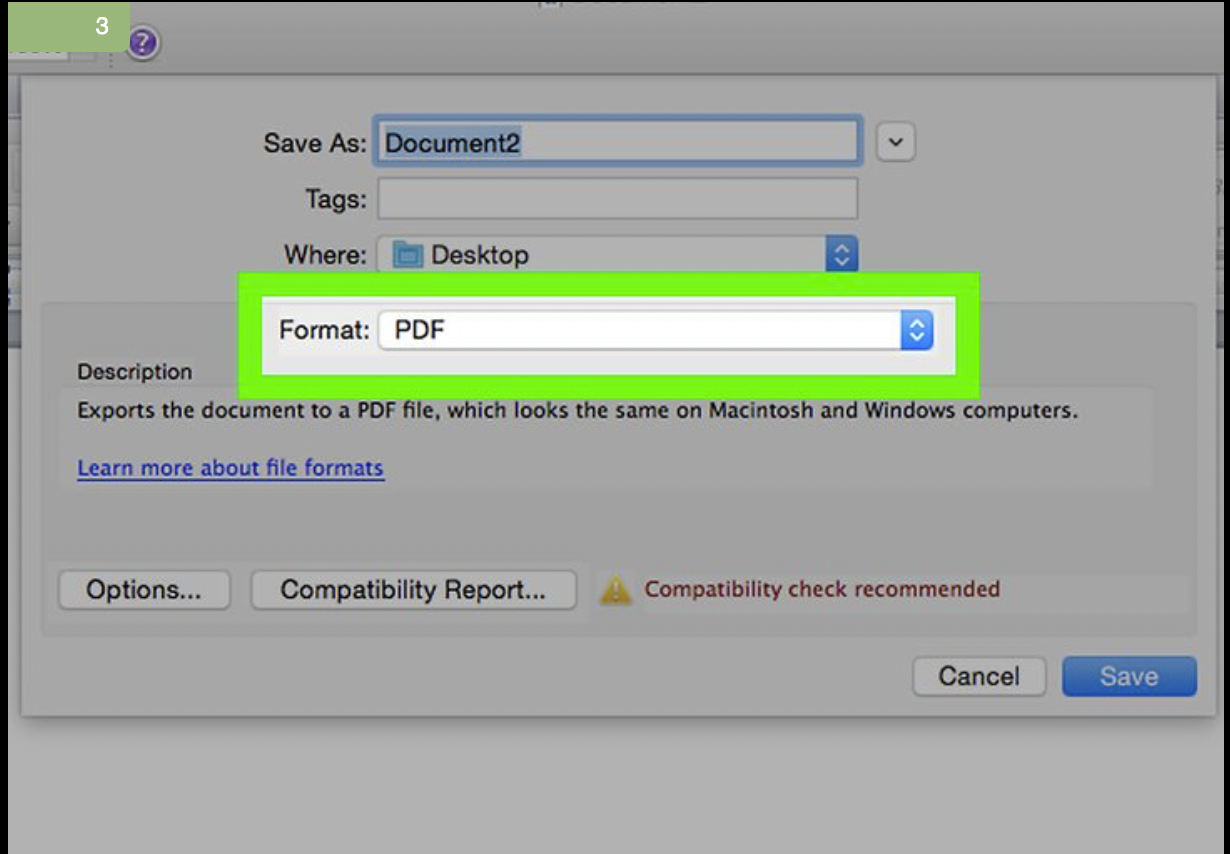Click the Format field's up-down arrows
The width and height of the screenshot is (1230, 854).
(917, 329)
